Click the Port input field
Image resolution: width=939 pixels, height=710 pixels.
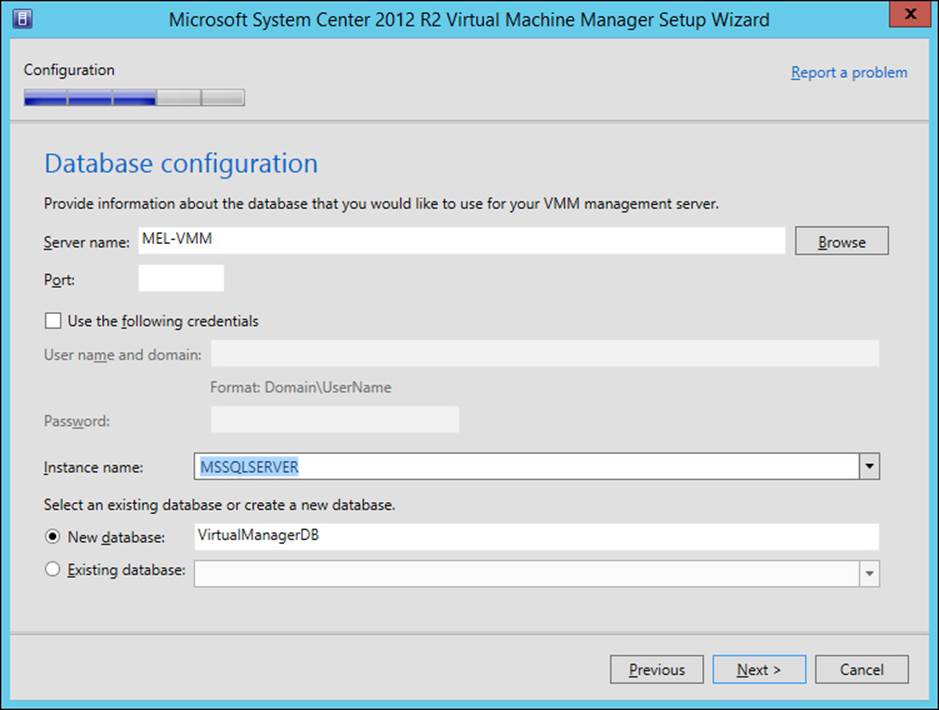coord(181,278)
